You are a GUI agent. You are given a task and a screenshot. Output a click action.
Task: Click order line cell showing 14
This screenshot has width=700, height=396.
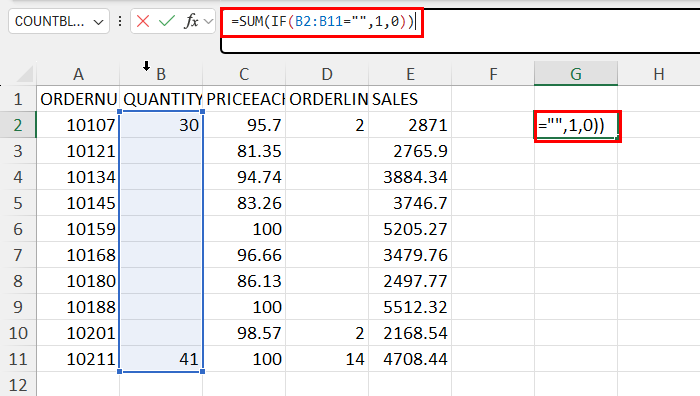coord(327,358)
